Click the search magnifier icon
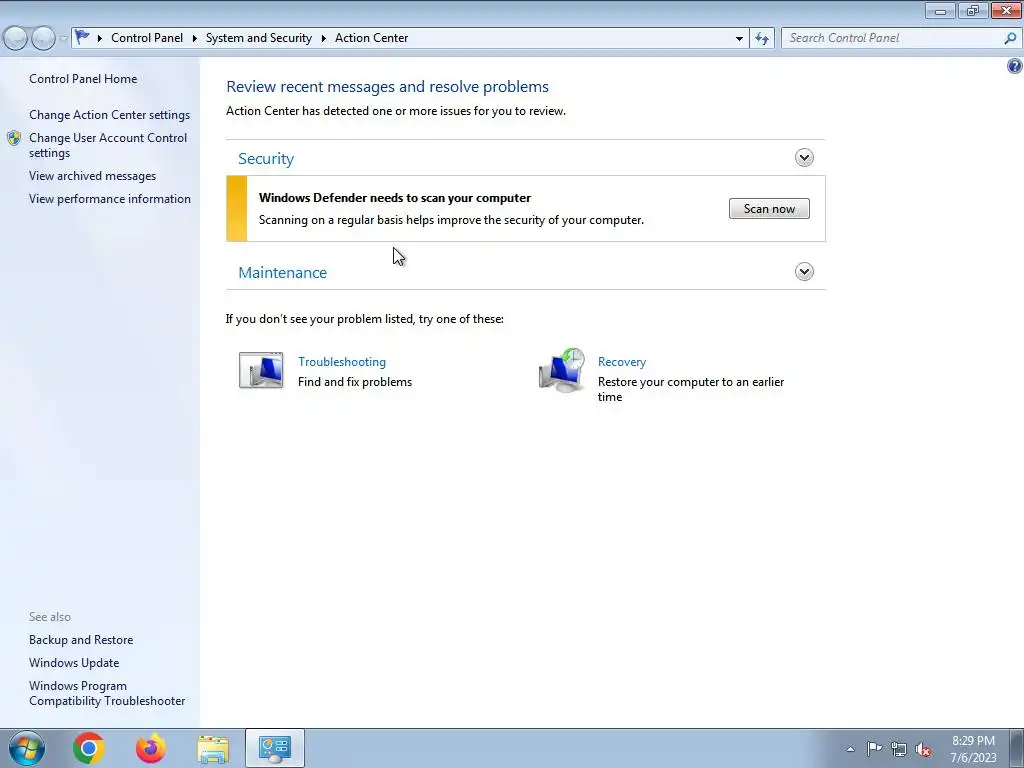This screenshot has width=1024, height=768. [1010, 39]
